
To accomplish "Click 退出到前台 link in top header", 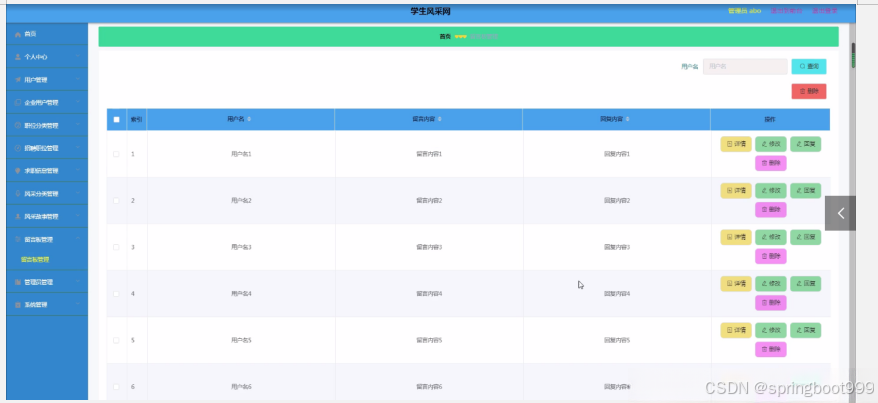I will (786, 11).
